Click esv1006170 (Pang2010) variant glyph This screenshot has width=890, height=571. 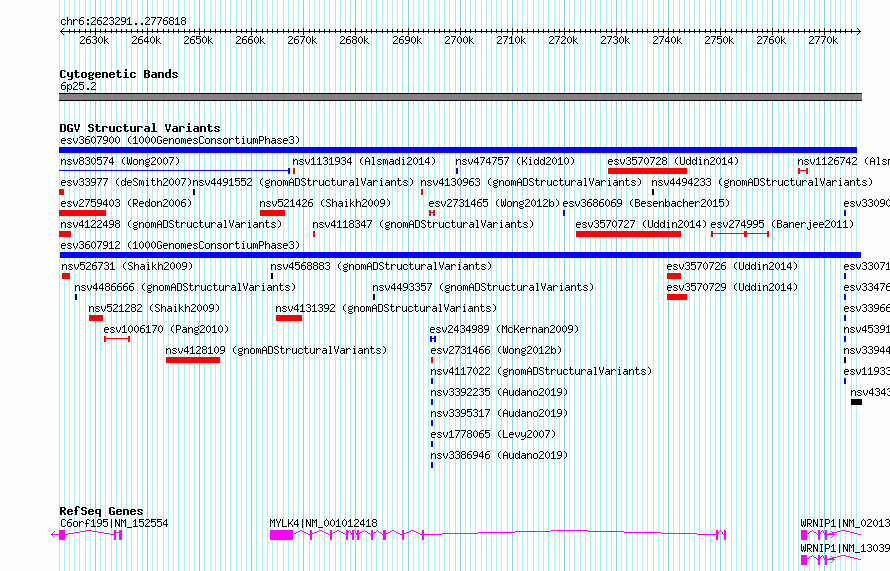117,339
